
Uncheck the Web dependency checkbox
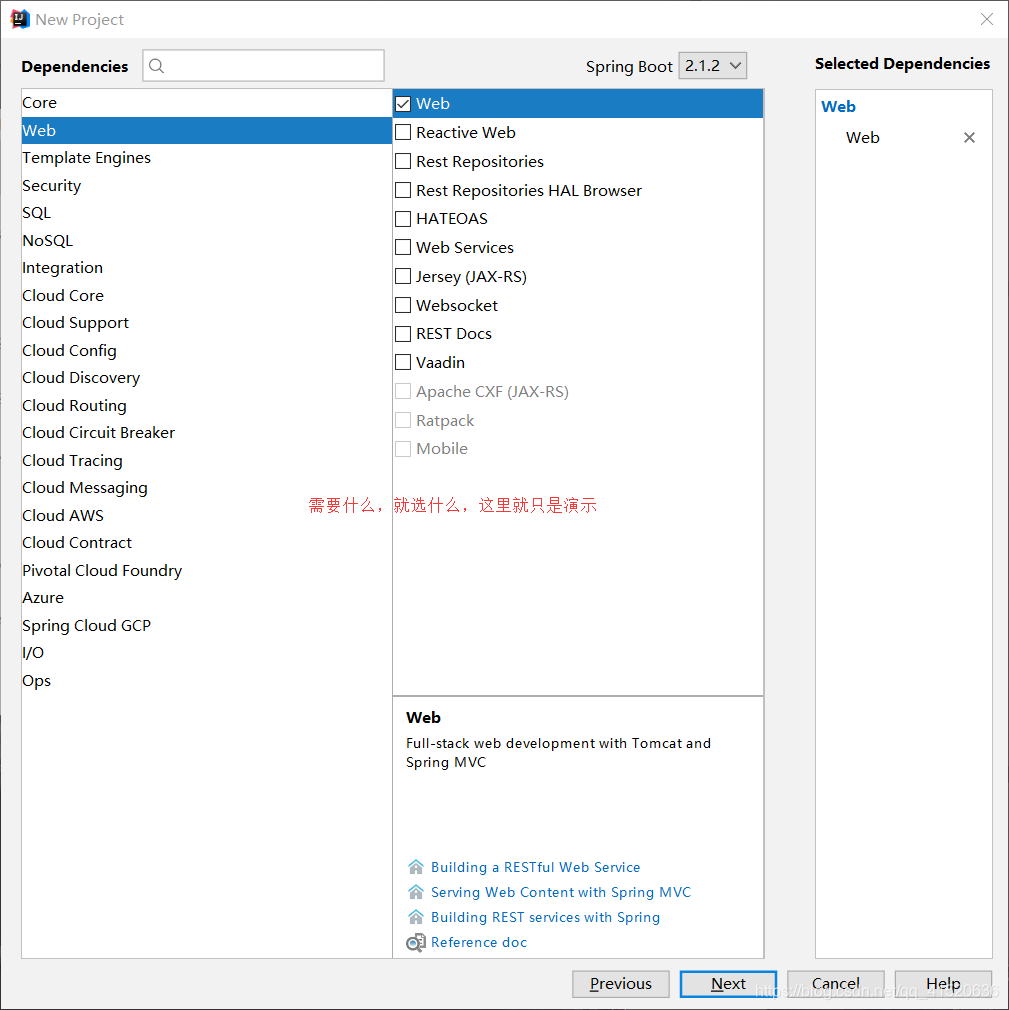tap(404, 103)
